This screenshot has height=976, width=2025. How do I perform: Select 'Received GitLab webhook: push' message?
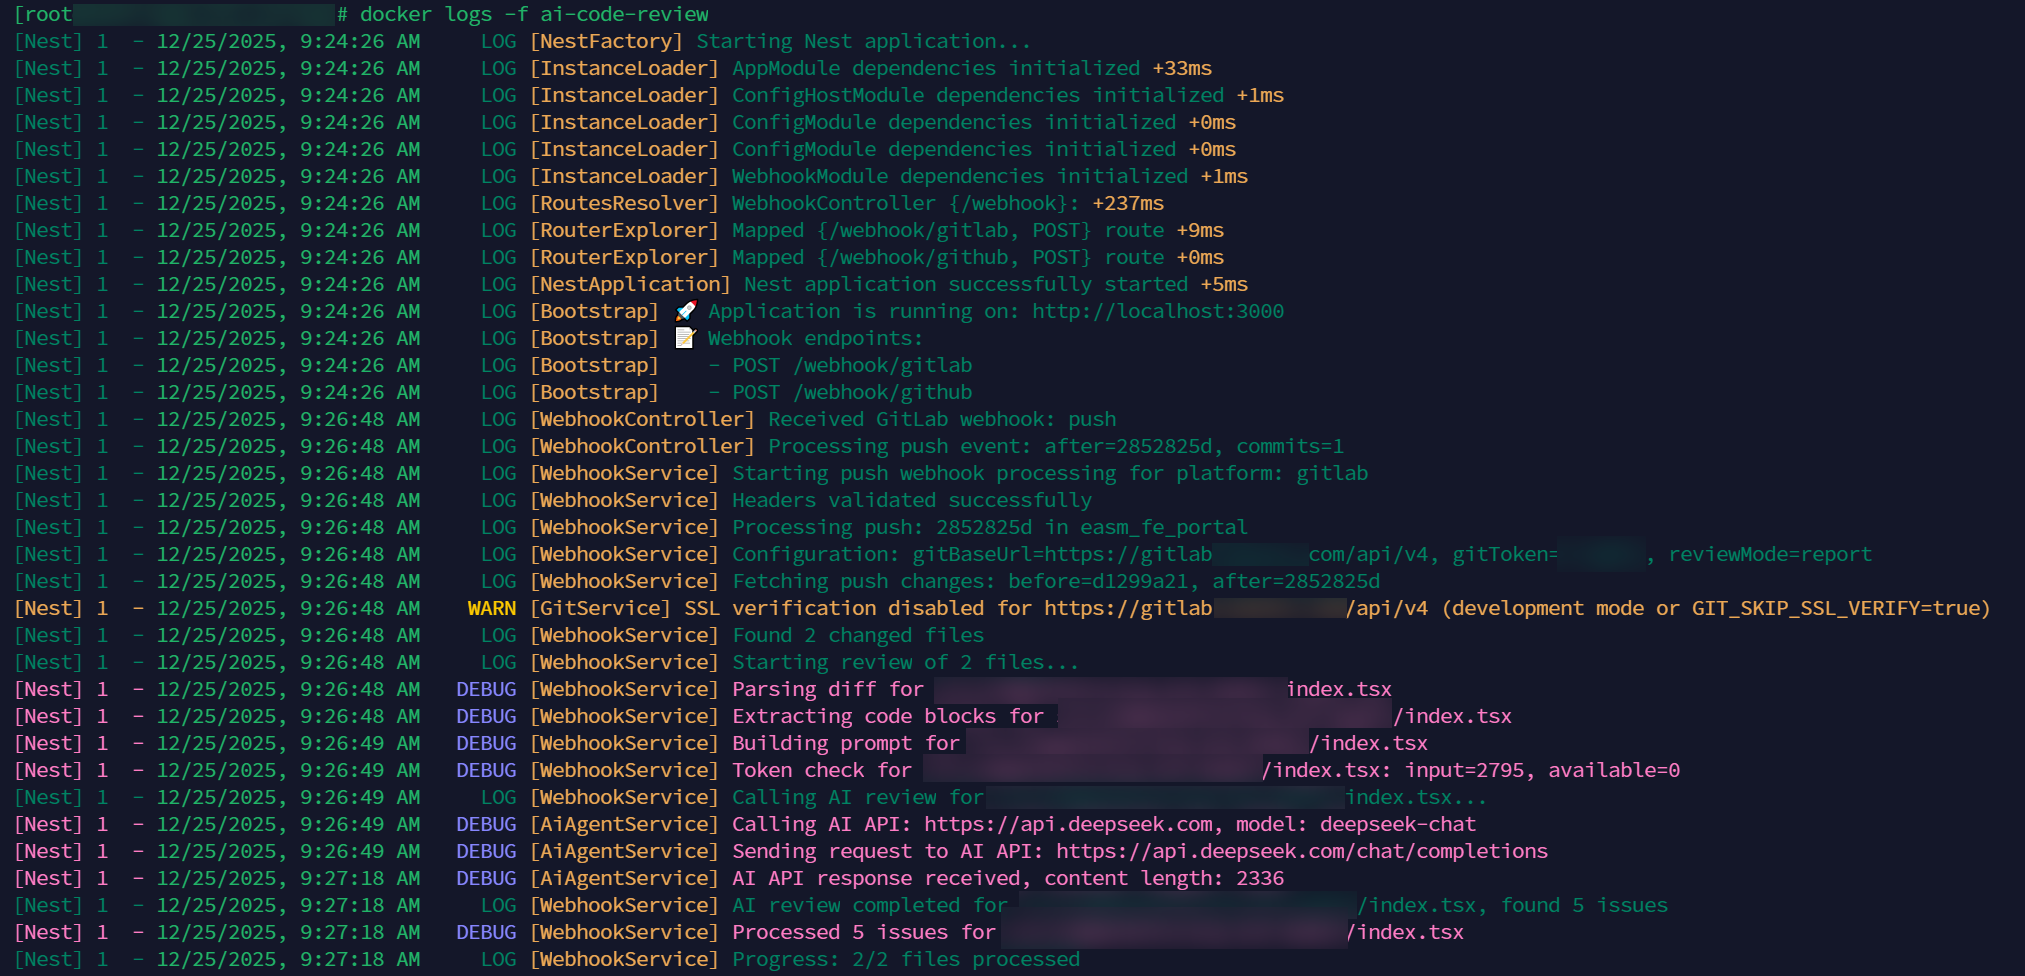point(942,419)
